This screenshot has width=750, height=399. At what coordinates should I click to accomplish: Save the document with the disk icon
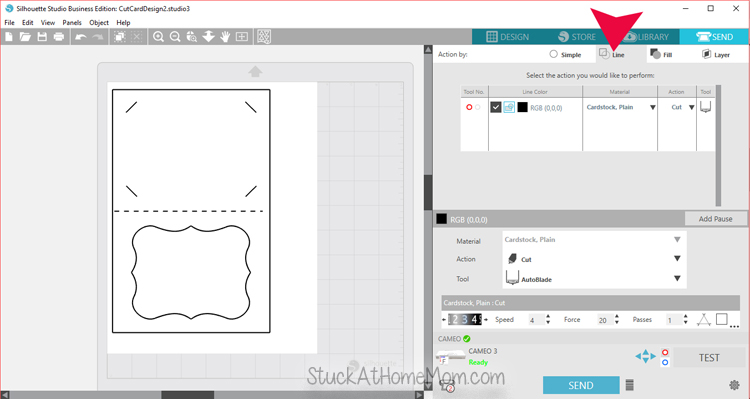point(42,37)
